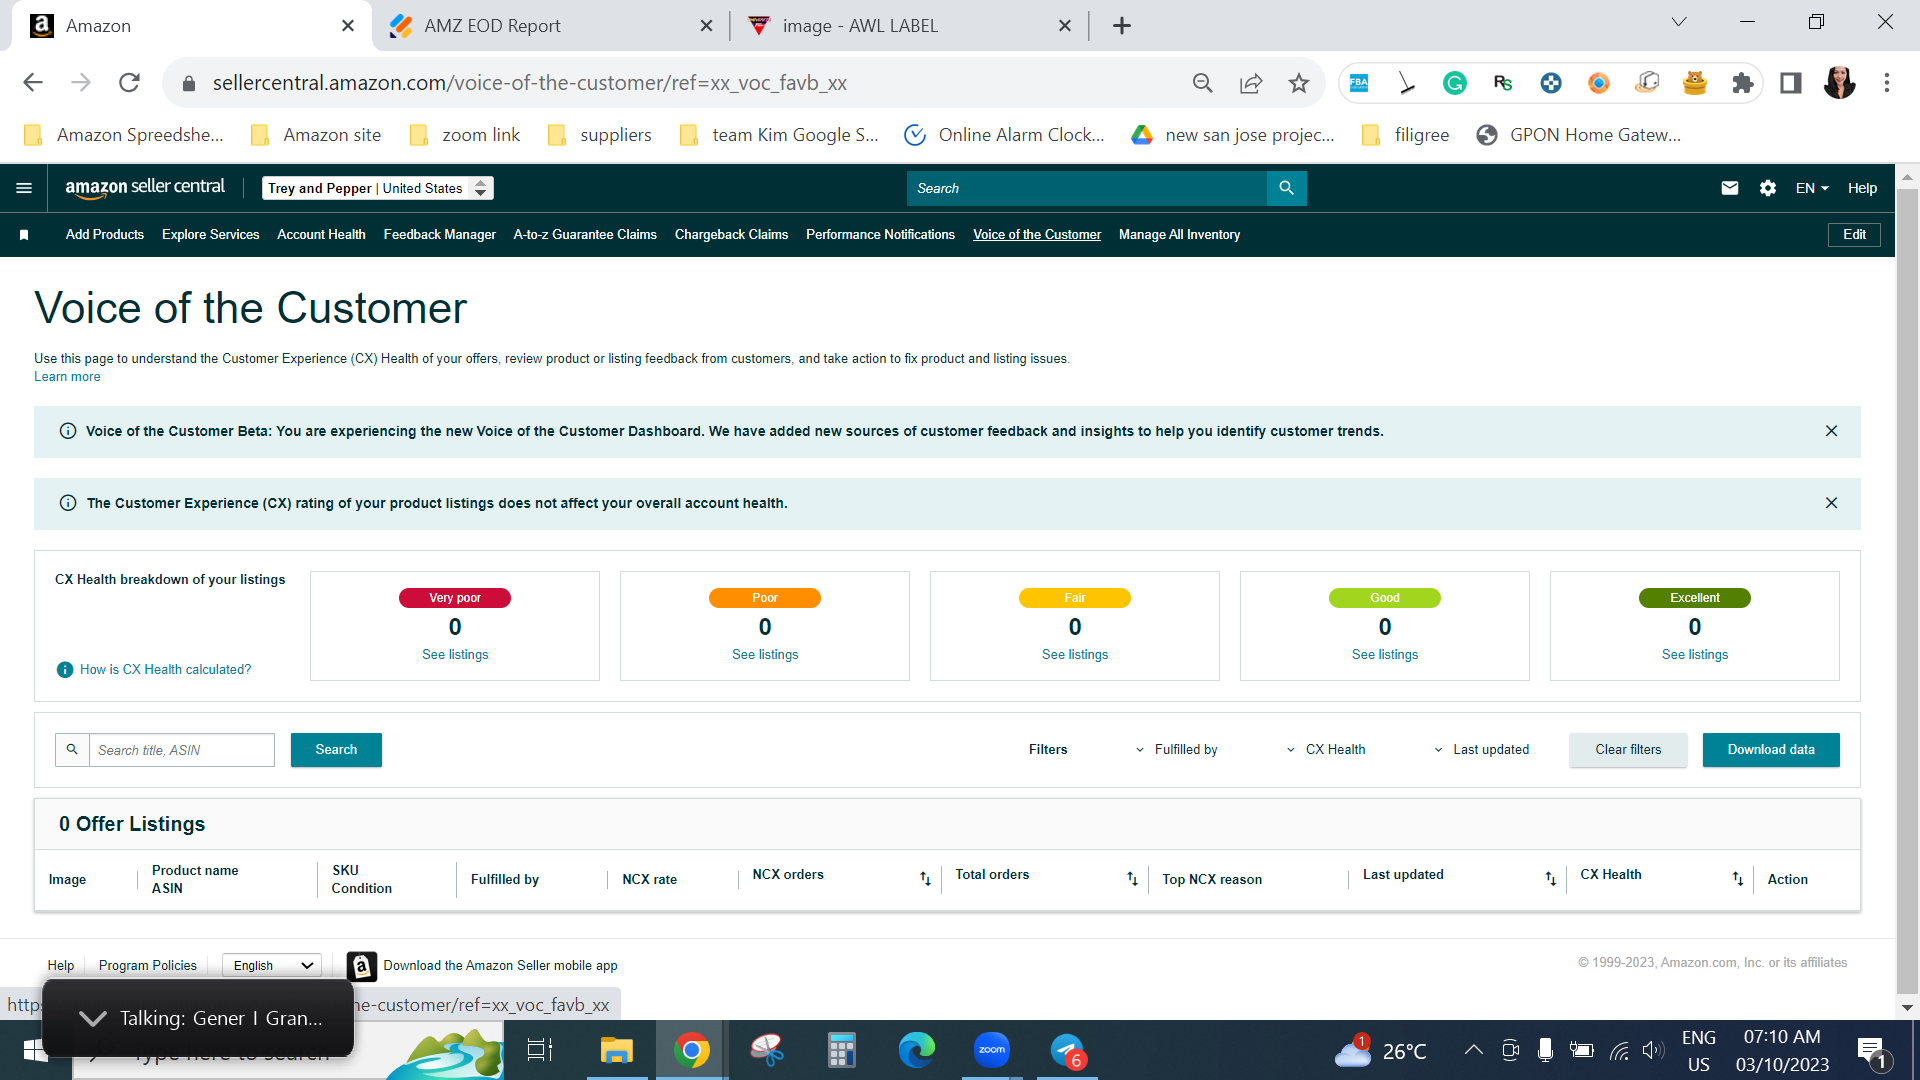Click the Amazon Seller mobile app icon
The height and width of the screenshot is (1080, 1920).
362,966
